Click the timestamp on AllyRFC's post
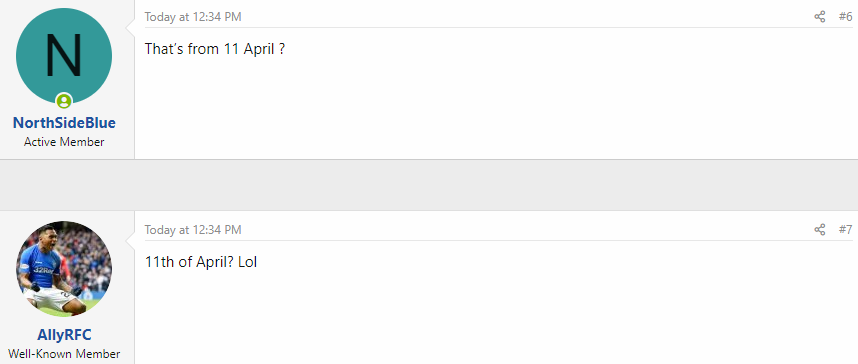 point(193,230)
